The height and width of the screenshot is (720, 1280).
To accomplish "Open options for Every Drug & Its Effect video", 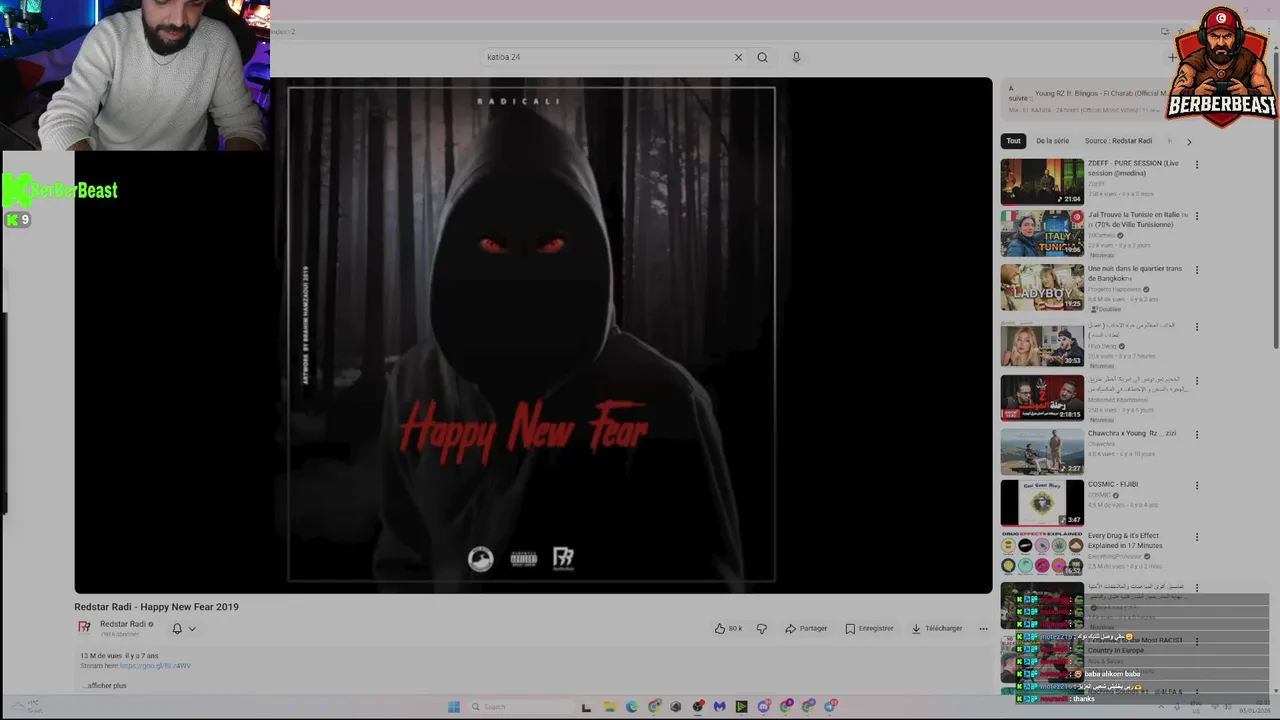I will point(1197,537).
